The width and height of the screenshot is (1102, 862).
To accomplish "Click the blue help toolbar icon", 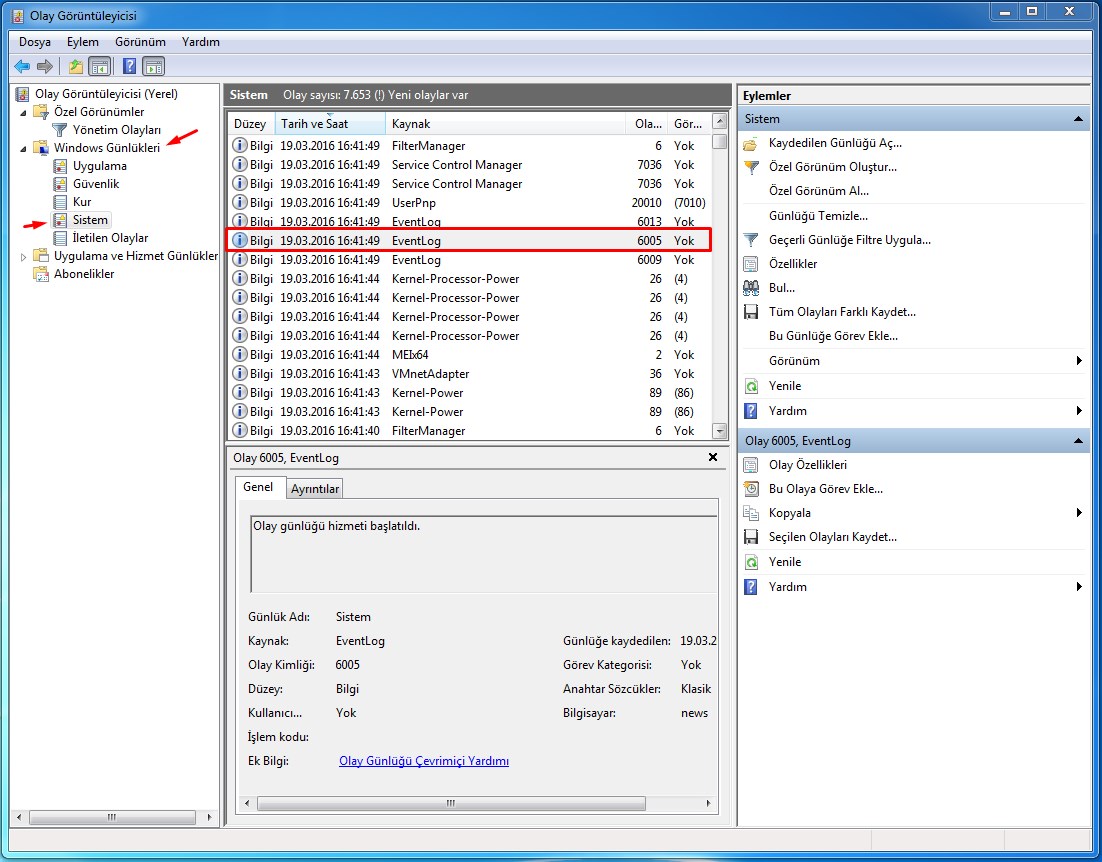I will 129,67.
